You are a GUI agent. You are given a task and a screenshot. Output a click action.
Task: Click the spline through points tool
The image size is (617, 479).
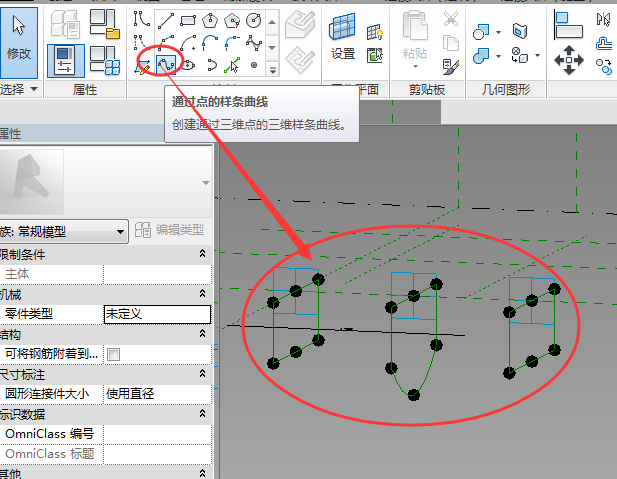165,65
